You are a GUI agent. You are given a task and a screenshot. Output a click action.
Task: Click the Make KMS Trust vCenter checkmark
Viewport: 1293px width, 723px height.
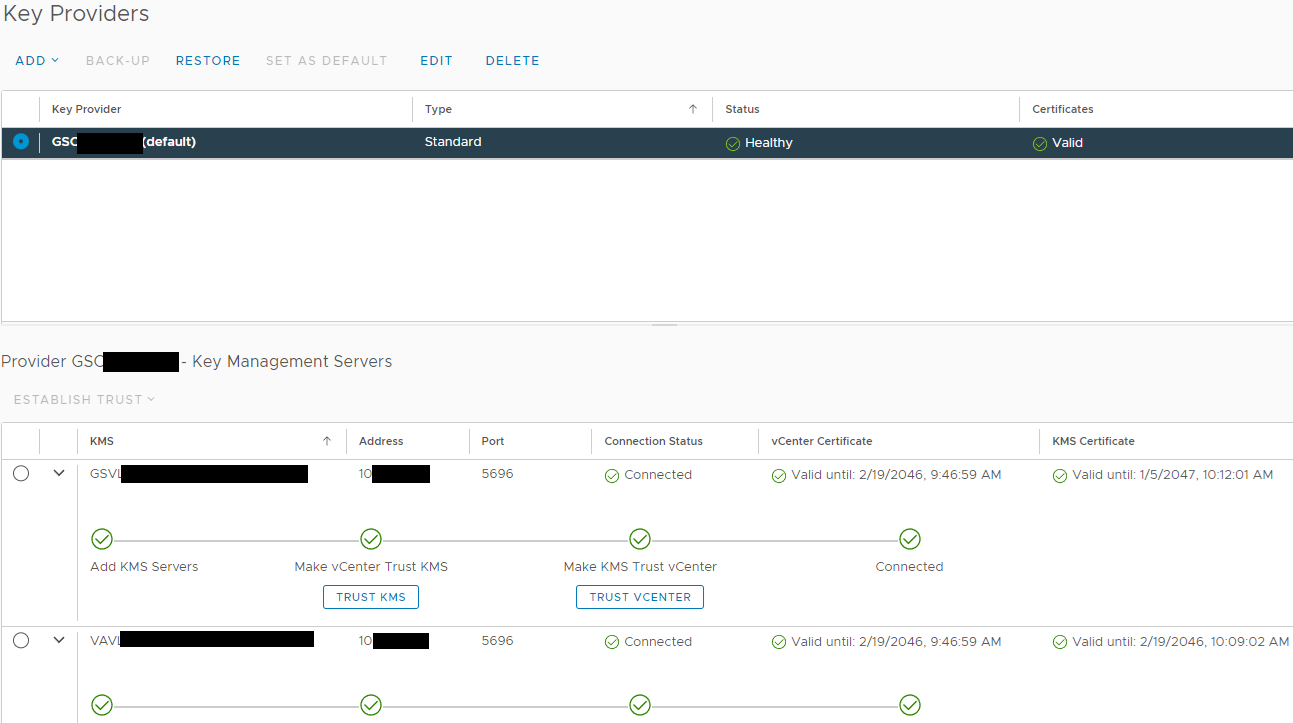pos(640,540)
